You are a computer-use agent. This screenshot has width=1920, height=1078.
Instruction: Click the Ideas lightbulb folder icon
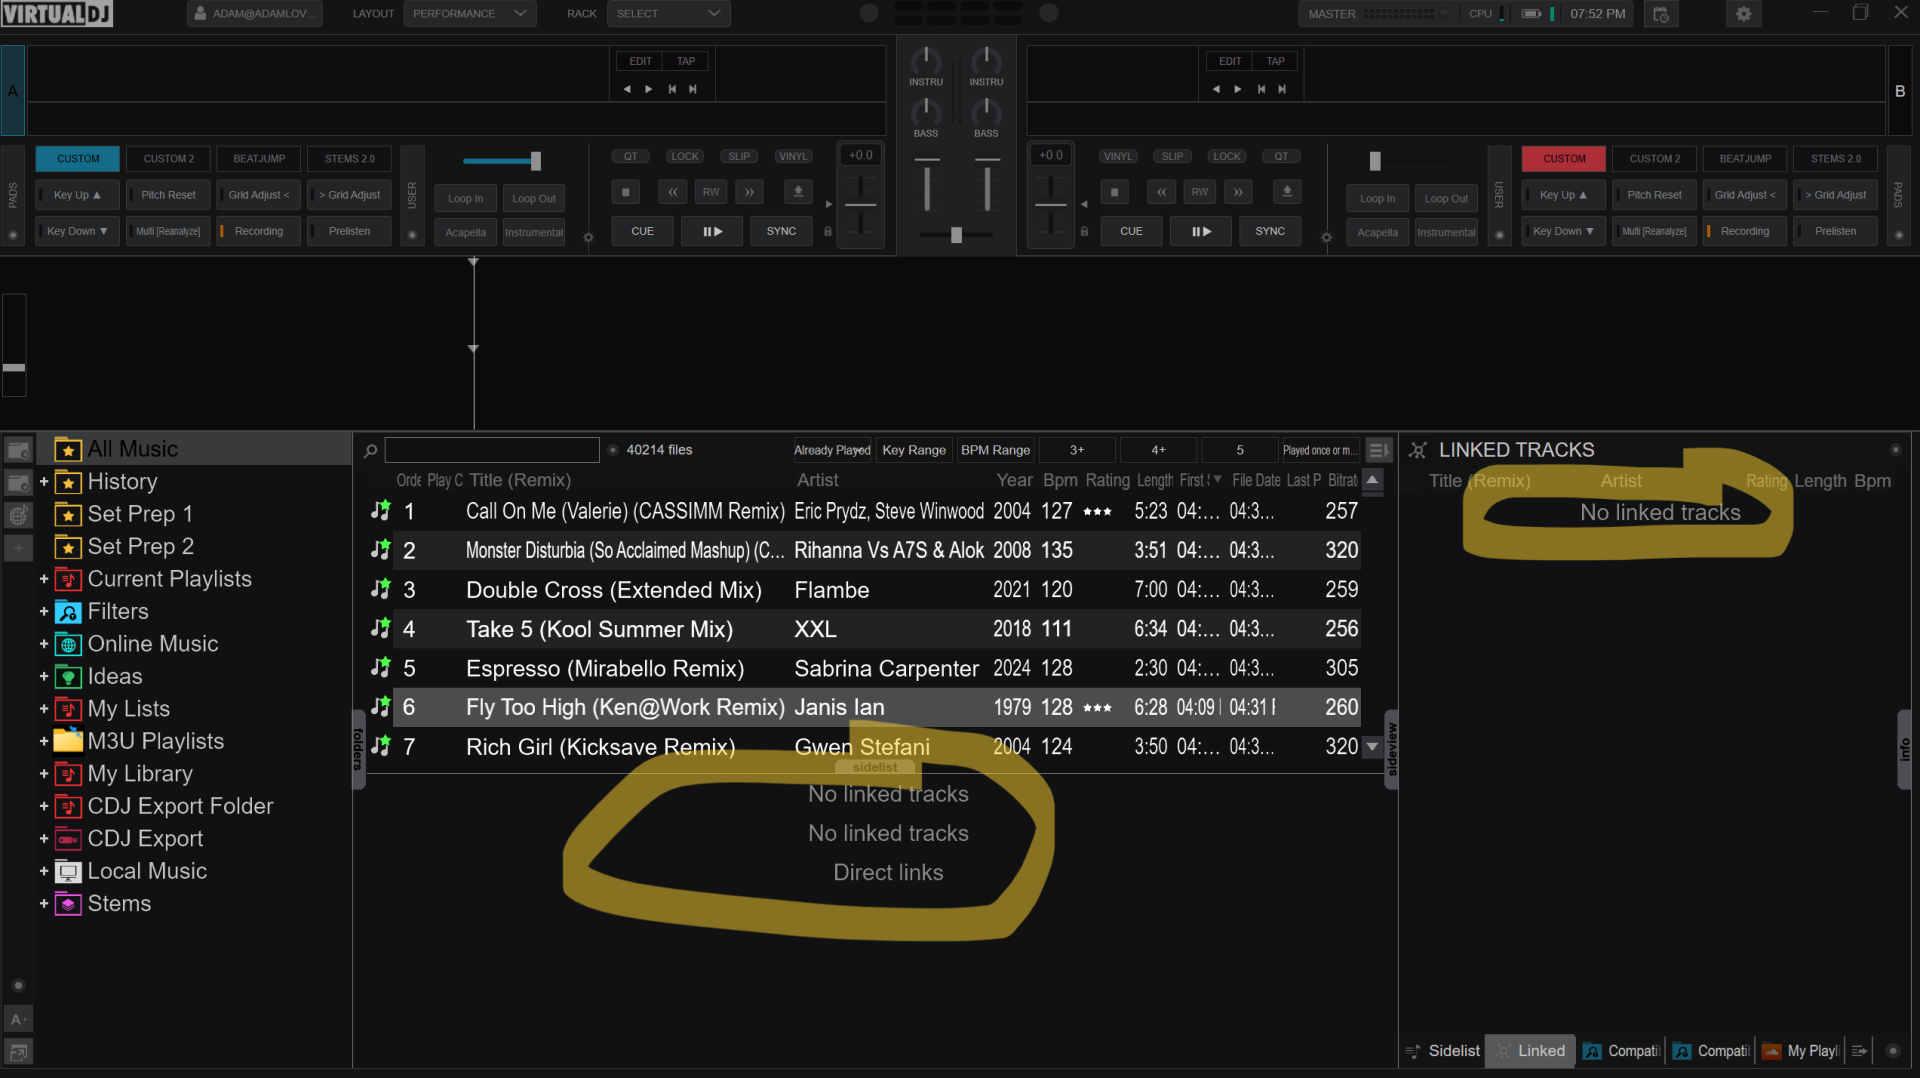click(x=68, y=677)
